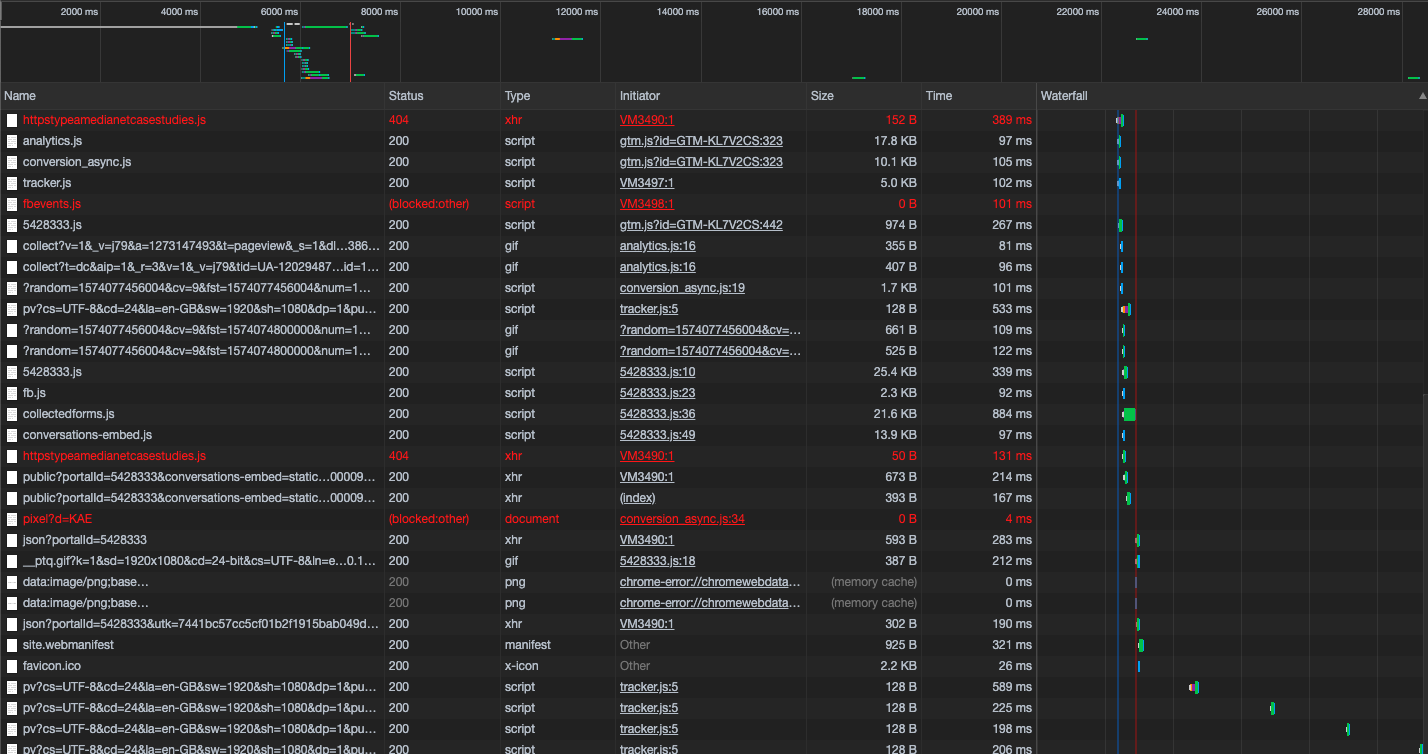
Task: Open the VM3498:1 initiator link for fbevents.js
Action: click(647, 204)
